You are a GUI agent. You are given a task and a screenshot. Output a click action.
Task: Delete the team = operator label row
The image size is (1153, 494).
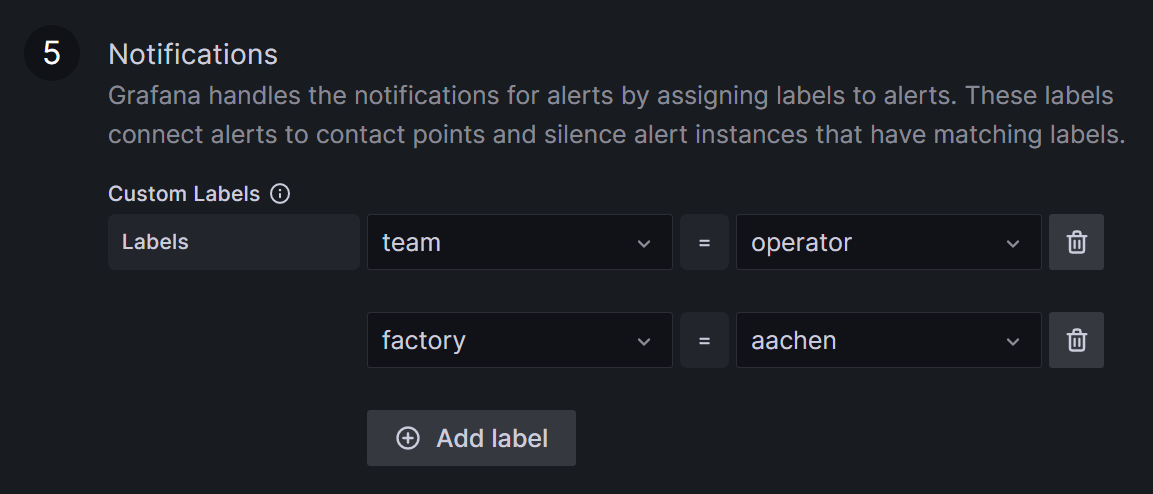point(1076,242)
